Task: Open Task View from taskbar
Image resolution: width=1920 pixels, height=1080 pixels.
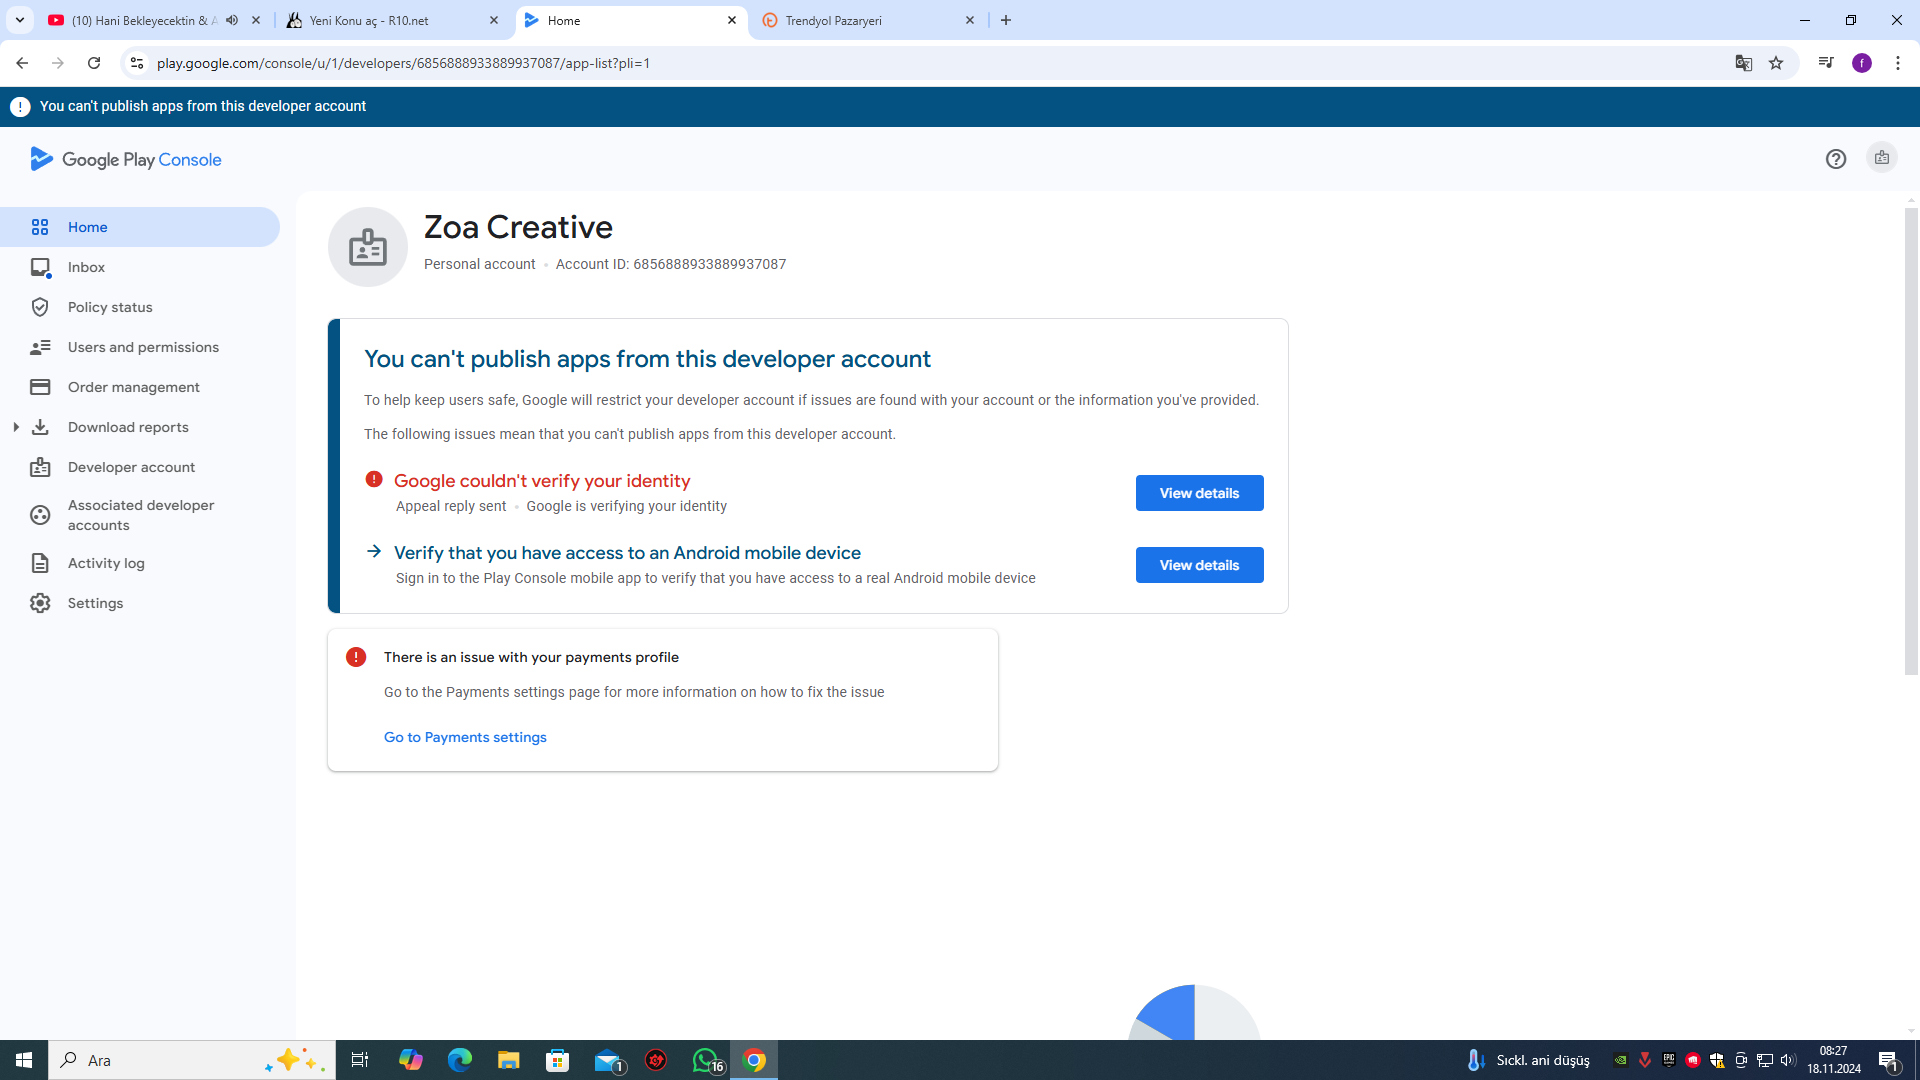Action: 360,1060
